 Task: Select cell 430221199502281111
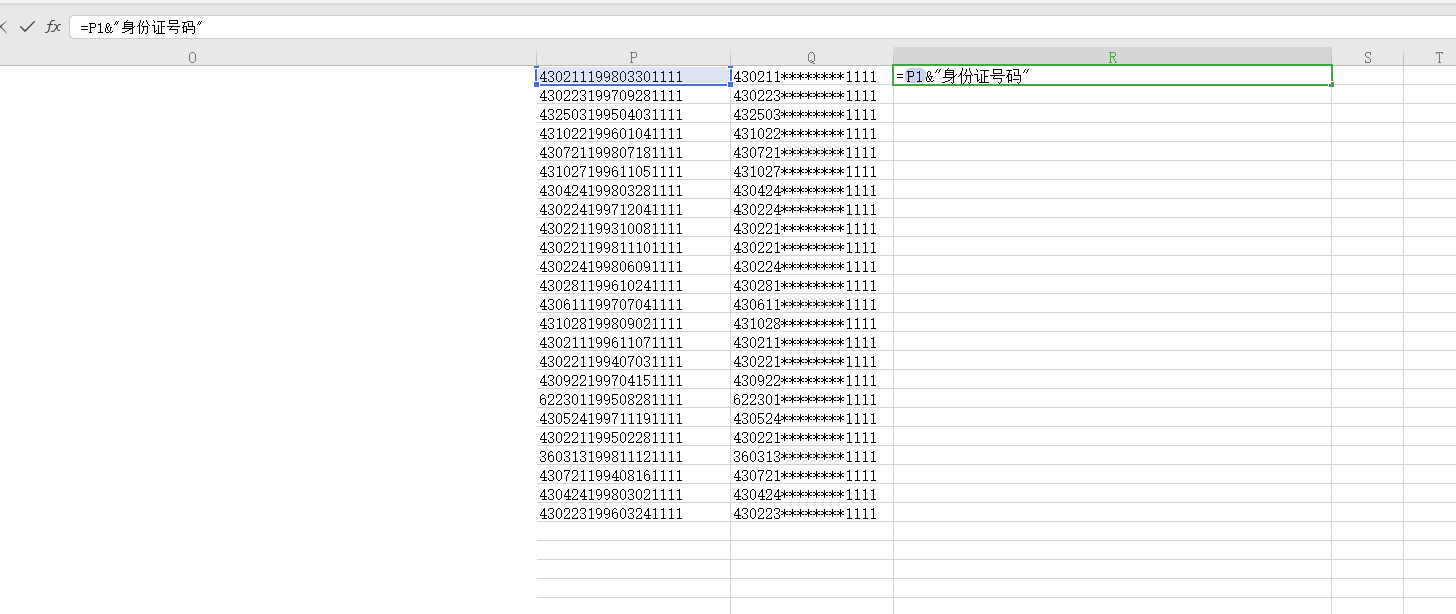point(633,437)
